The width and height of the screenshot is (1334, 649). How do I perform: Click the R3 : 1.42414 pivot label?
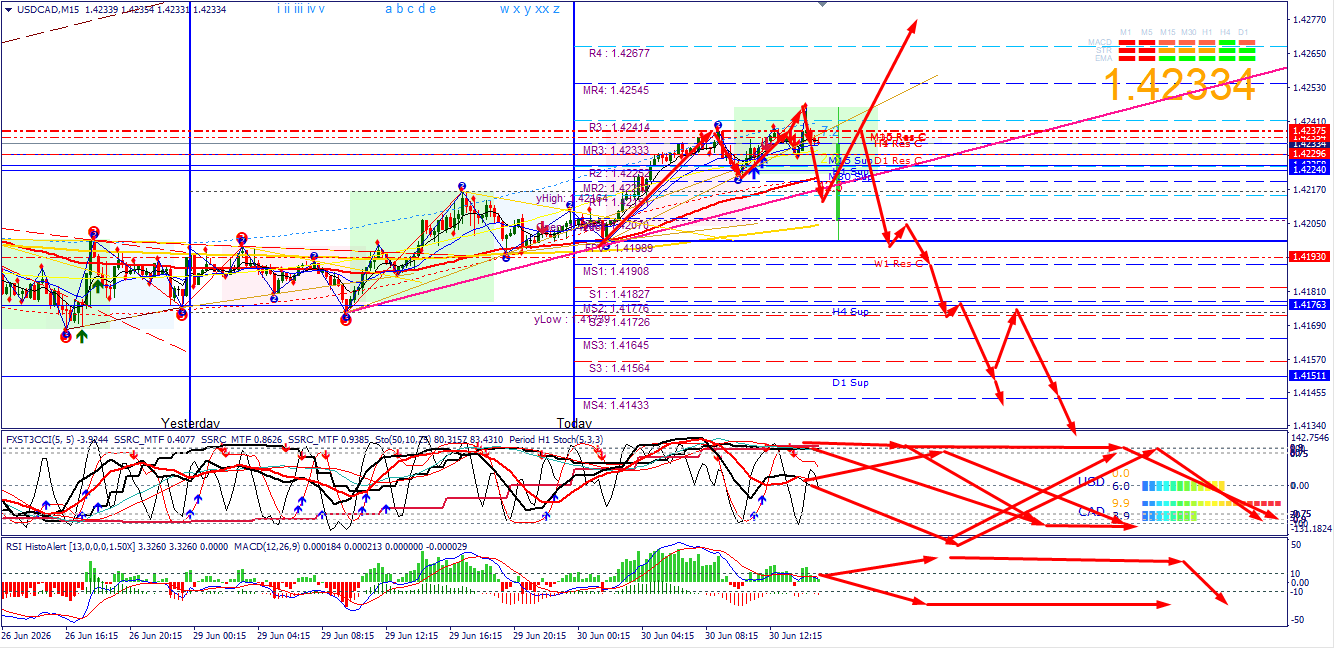[620, 127]
